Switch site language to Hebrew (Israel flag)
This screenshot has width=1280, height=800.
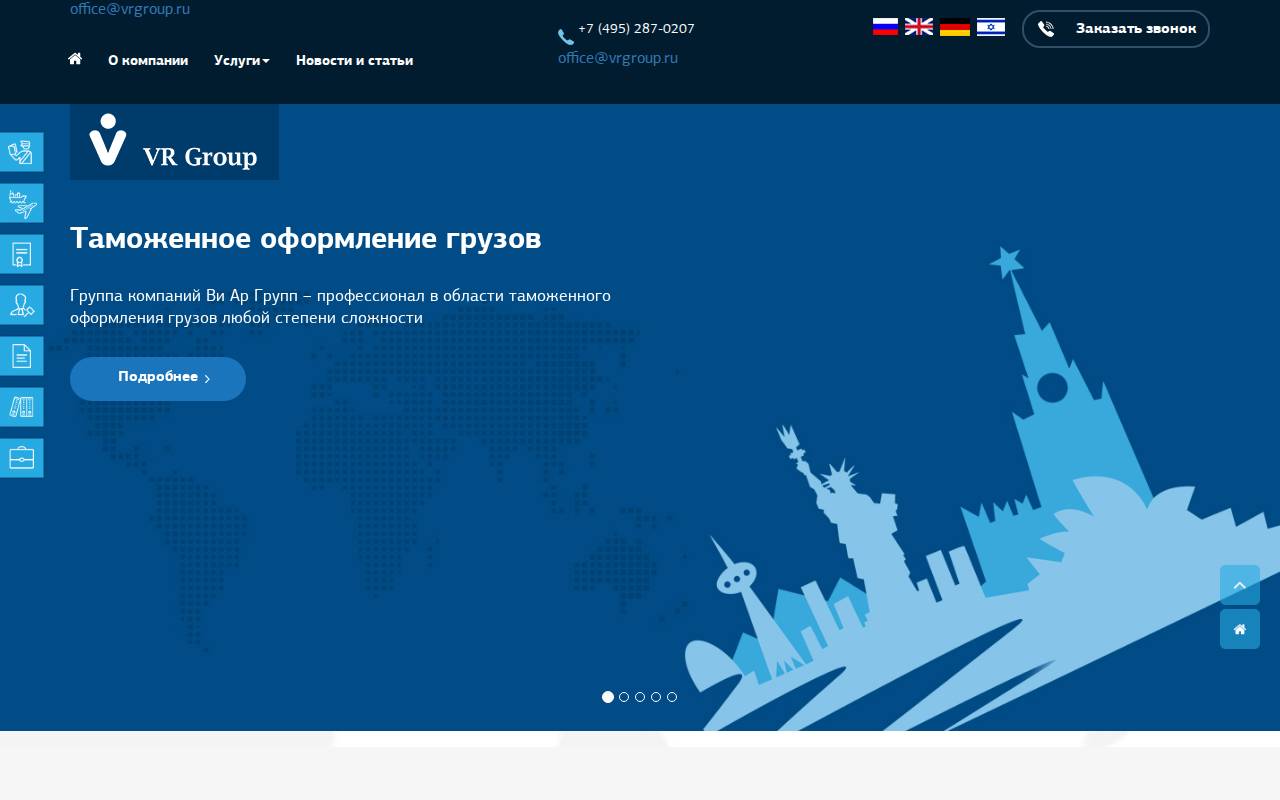[x=991, y=27]
